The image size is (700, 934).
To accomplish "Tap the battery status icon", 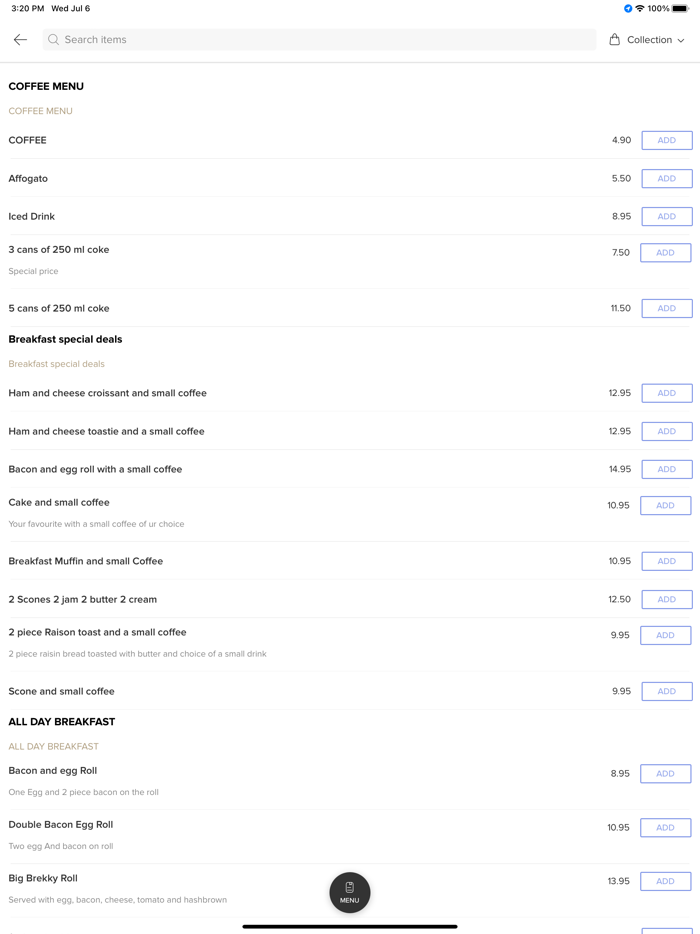I will coord(680,9).
